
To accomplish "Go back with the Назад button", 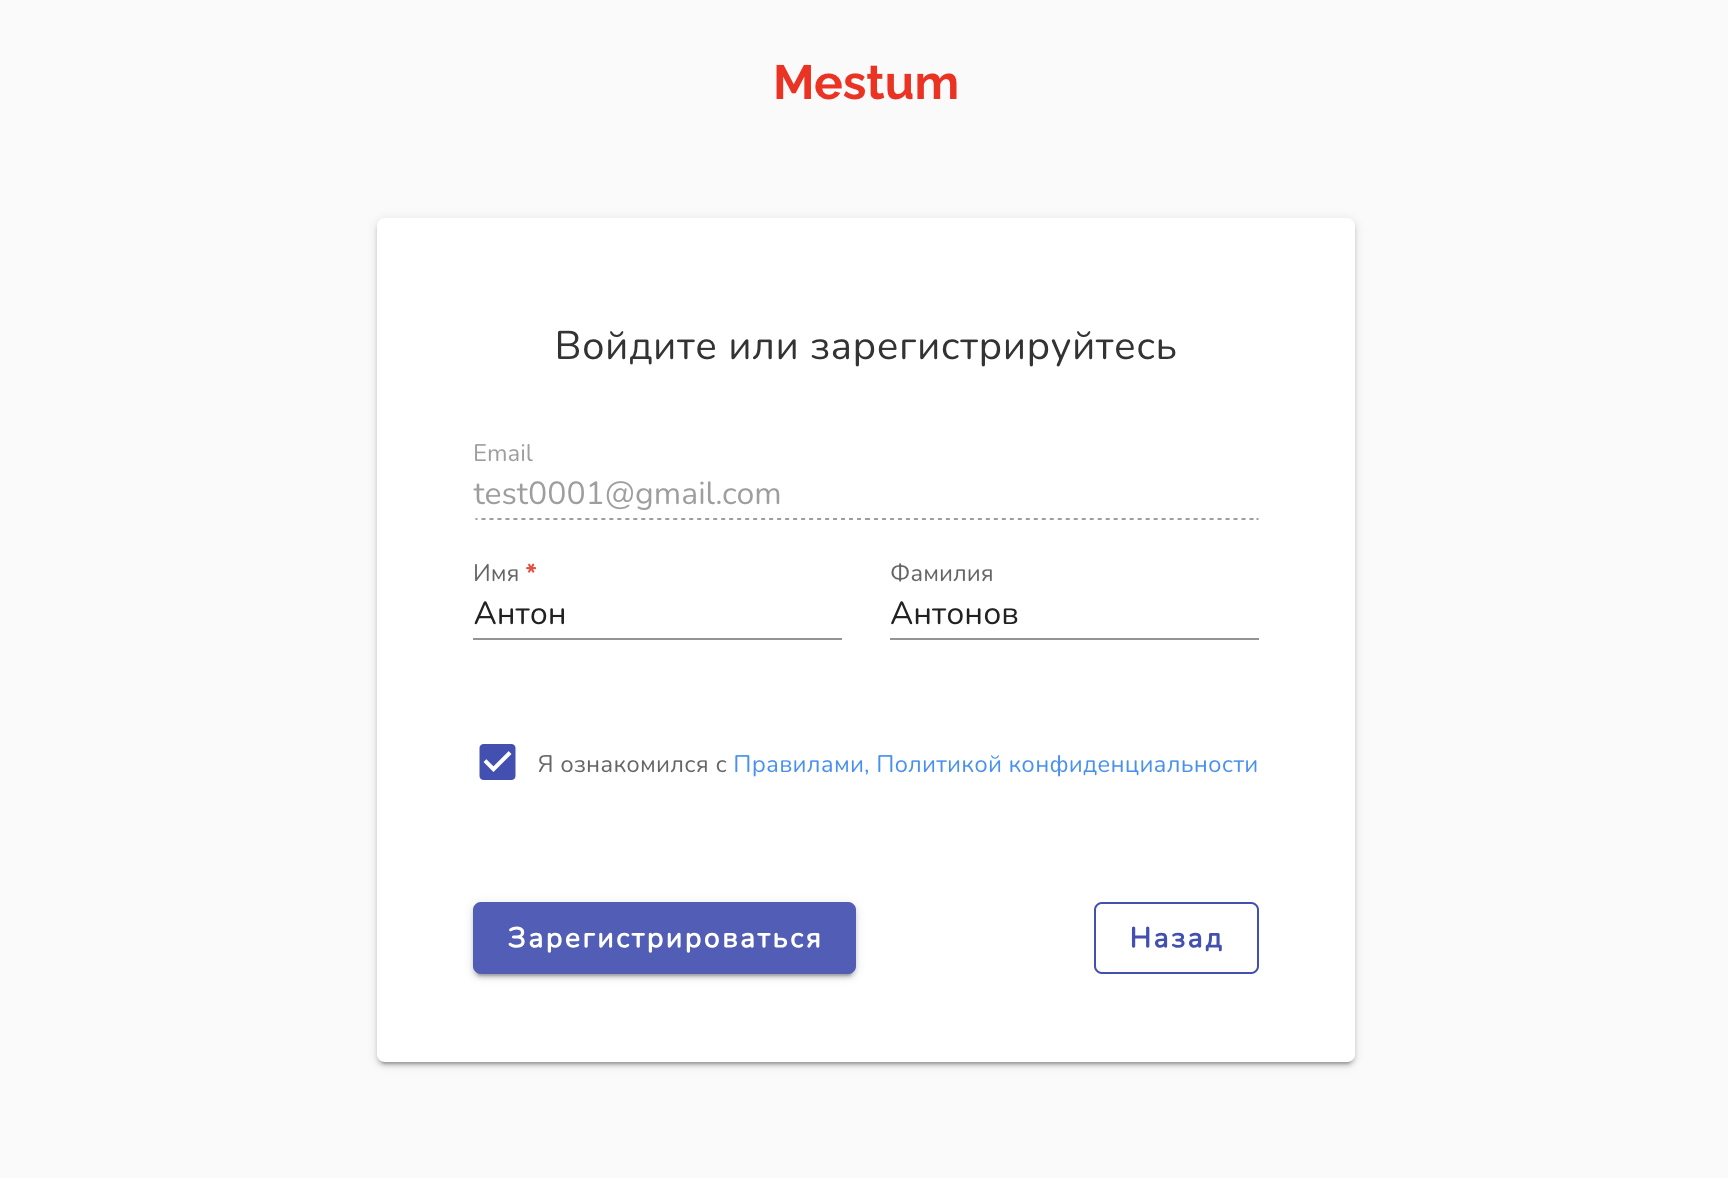I will (1176, 938).
